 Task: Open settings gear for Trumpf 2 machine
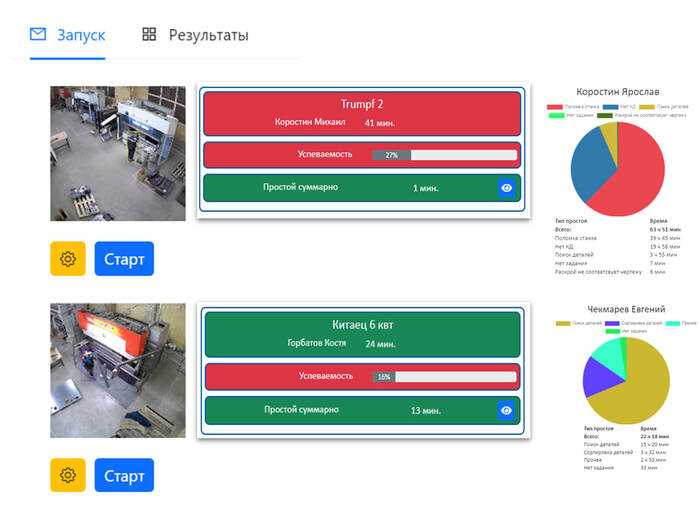click(x=68, y=259)
